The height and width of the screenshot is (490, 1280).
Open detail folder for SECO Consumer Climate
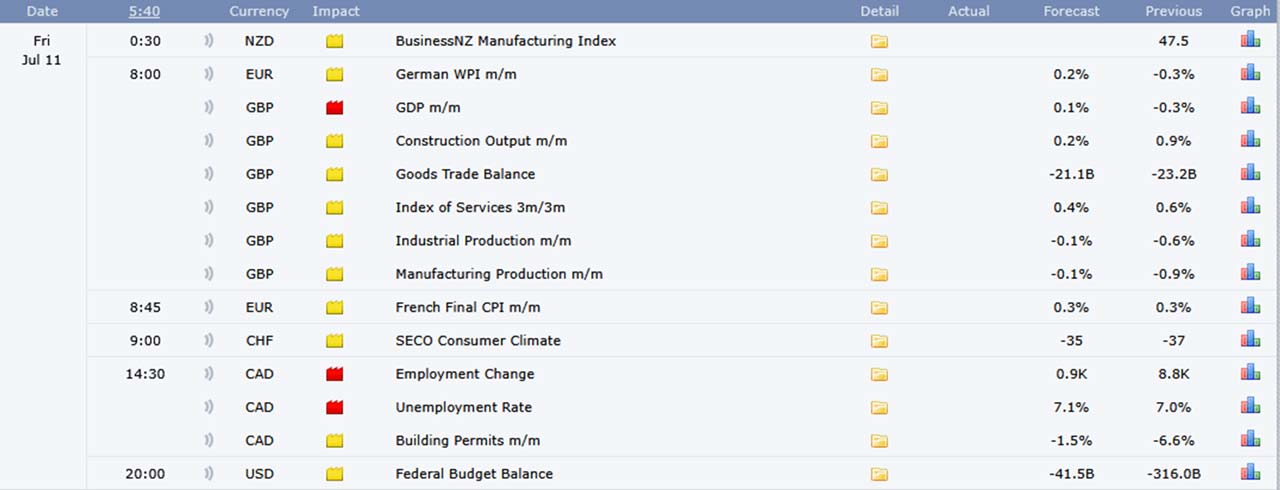[x=879, y=341]
